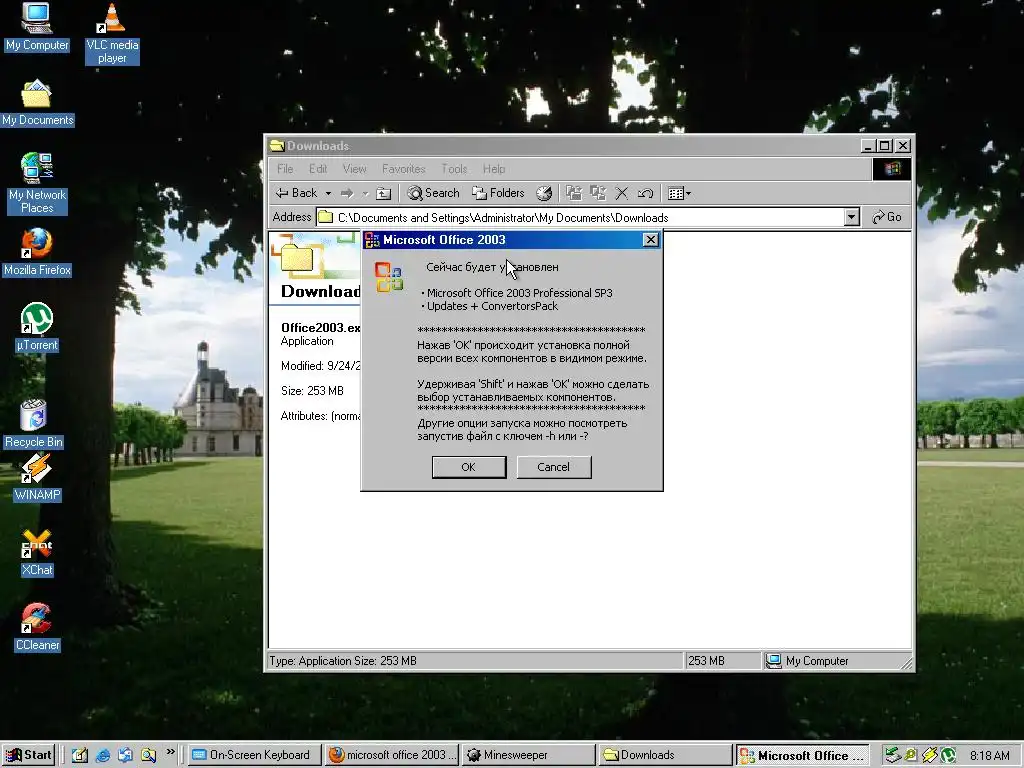Open the File menu
Screen dimensions: 1024x768
point(285,169)
